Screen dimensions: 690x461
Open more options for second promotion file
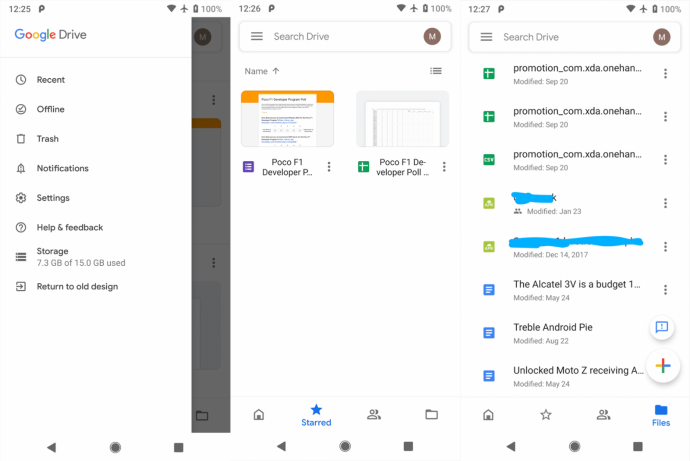click(x=665, y=117)
